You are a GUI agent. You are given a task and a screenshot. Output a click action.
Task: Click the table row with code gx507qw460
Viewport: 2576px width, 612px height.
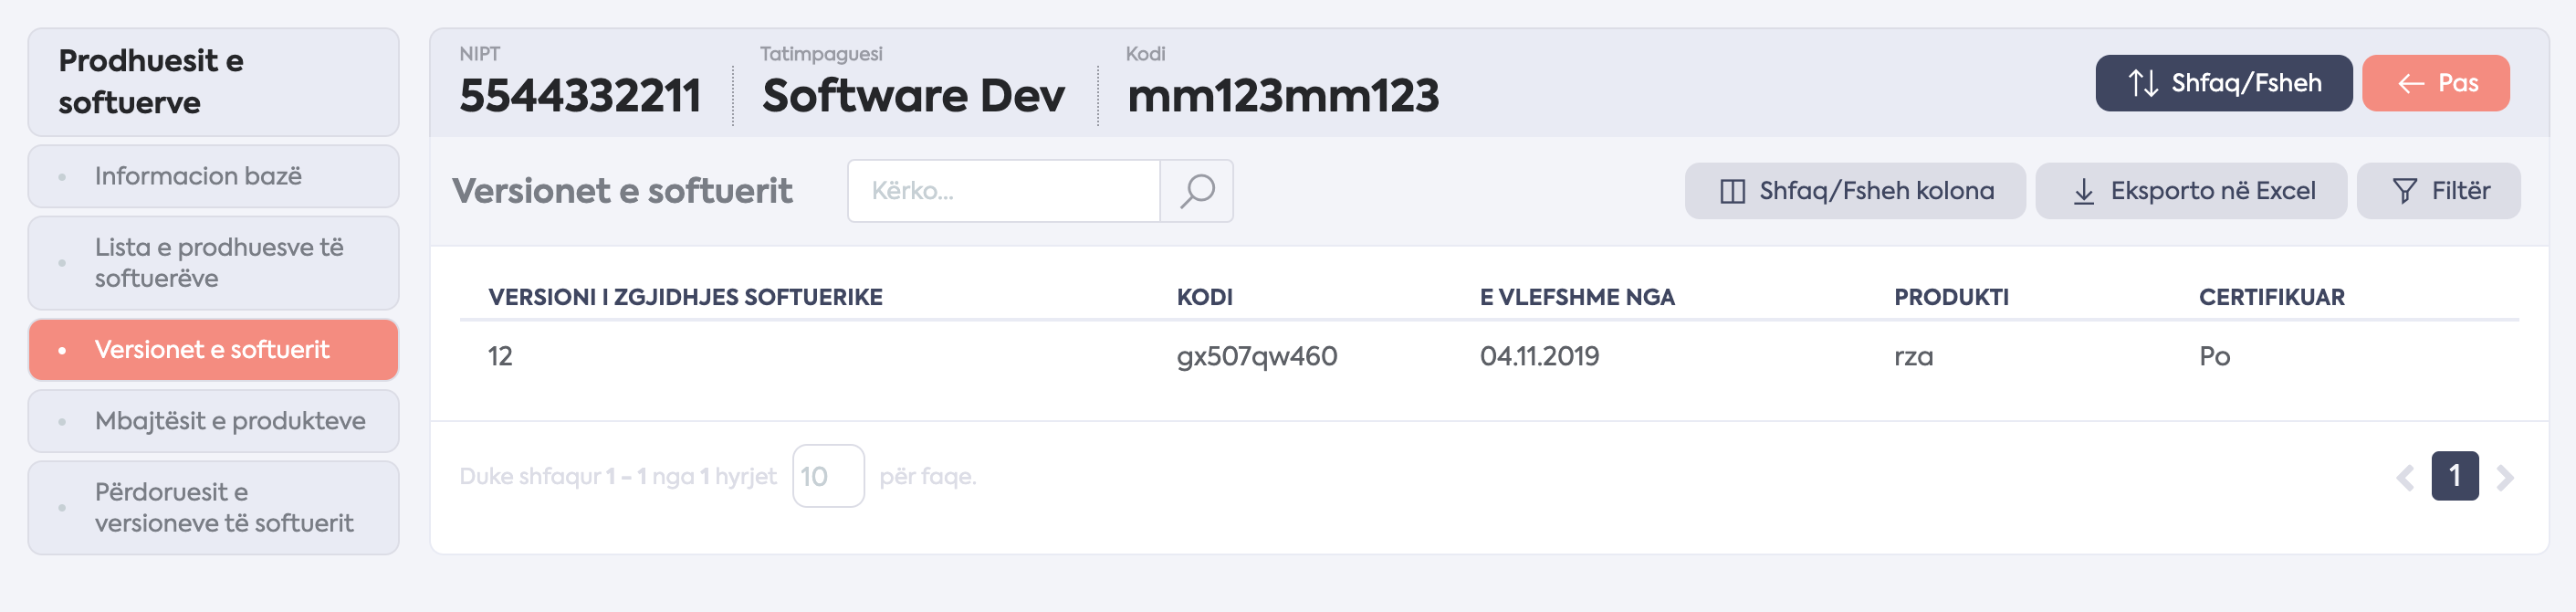(1256, 356)
